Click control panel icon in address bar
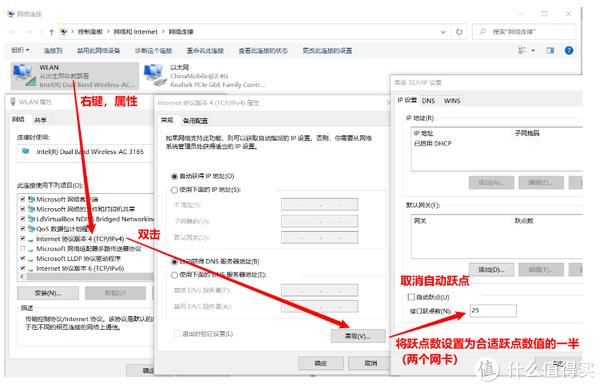 pos(64,32)
